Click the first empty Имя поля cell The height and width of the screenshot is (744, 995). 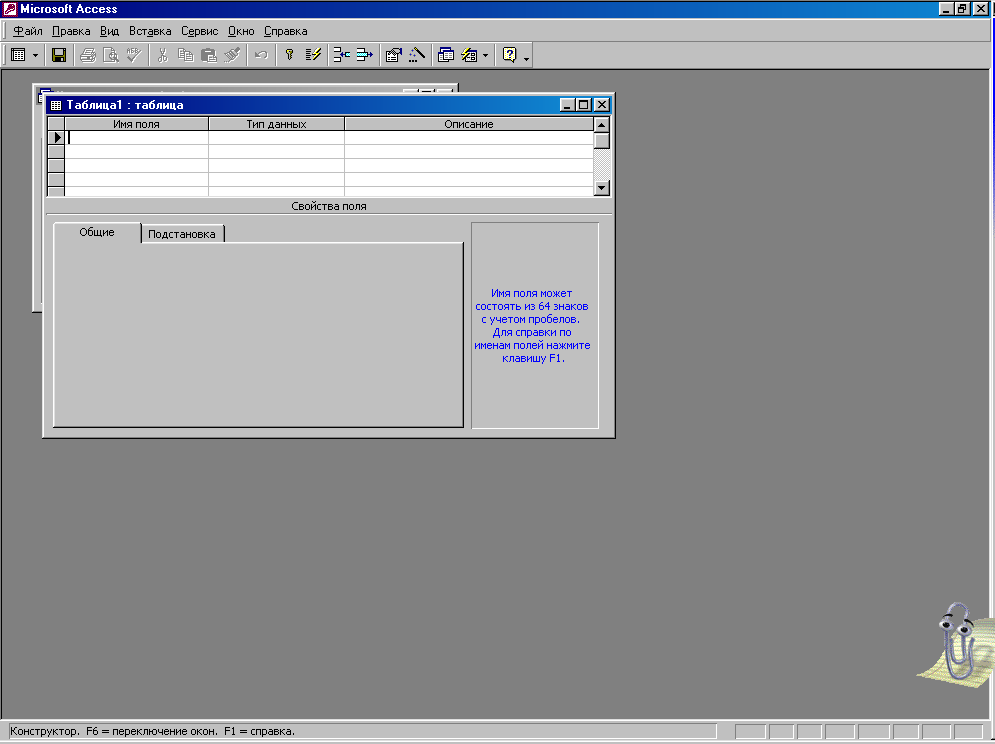click(136, 137)
